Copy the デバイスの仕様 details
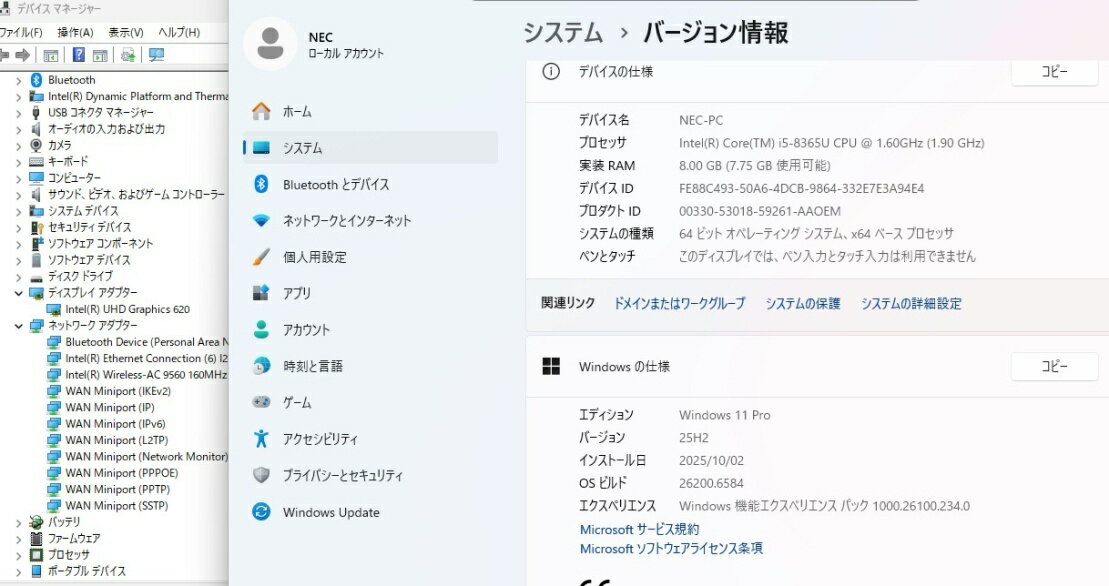This screenshot has height=586, width=1109. 1054,72
